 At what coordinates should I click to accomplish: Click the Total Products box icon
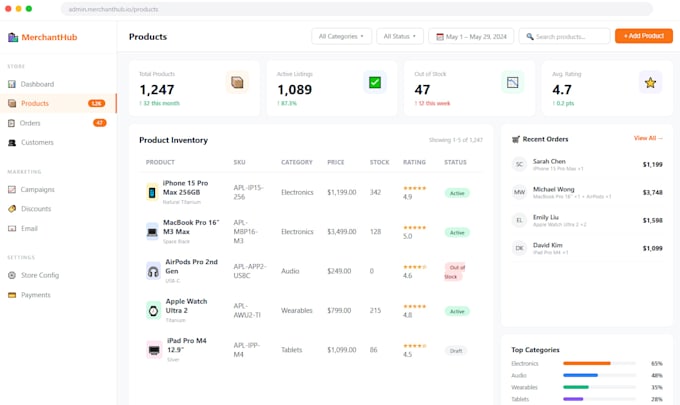(x=237, y=82)
